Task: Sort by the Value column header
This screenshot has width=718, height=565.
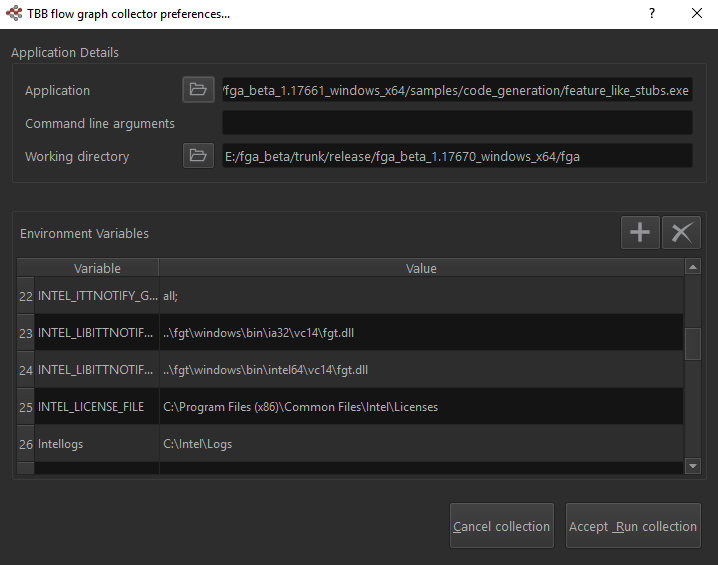Action: [421, 268]
